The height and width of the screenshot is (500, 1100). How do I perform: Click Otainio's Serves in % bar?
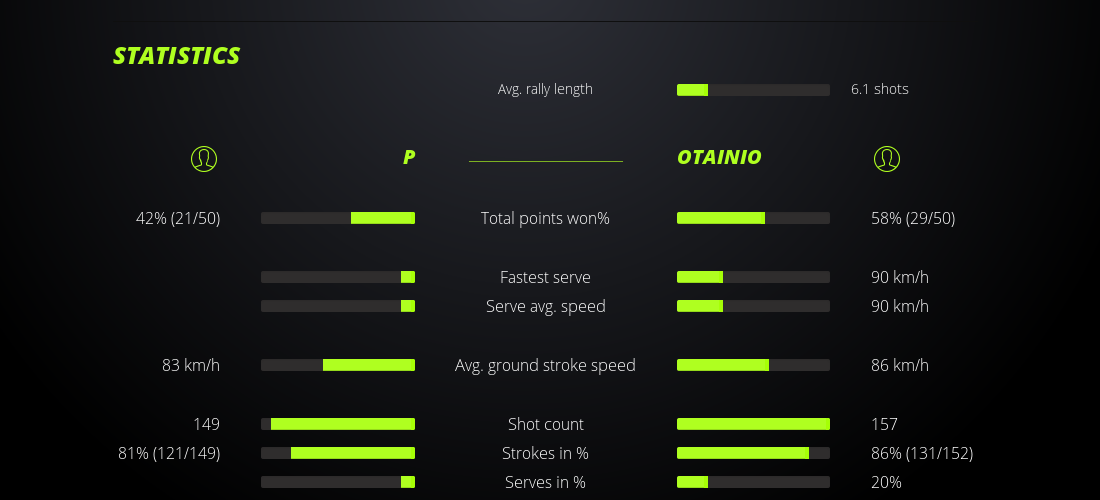click(753, 482)
